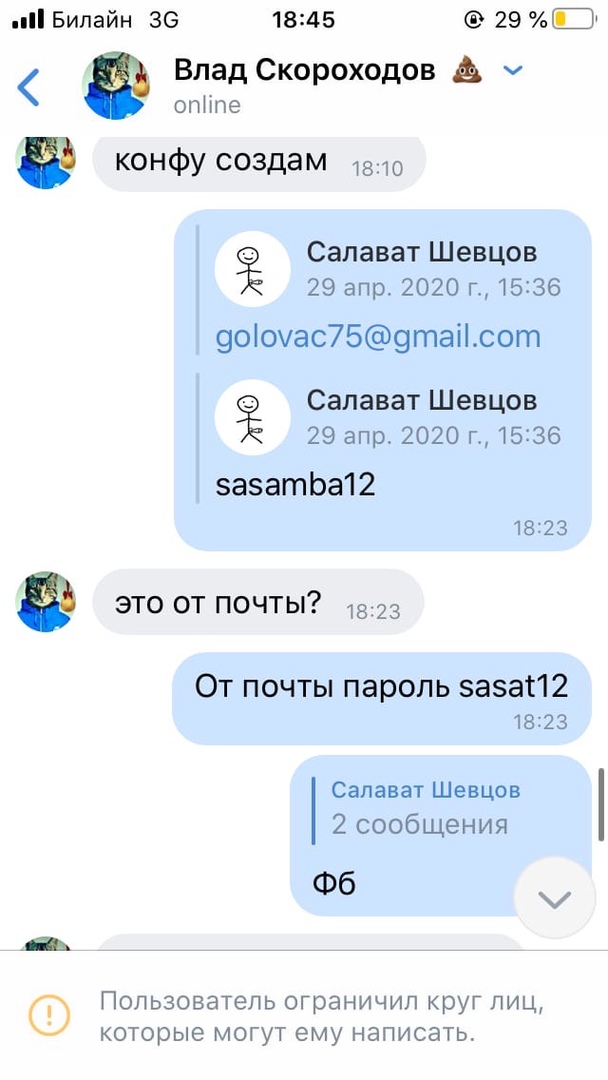Tap the "Фб" message bubble
Viewport: 608px width, 1080px height.
tap(441, 835)
